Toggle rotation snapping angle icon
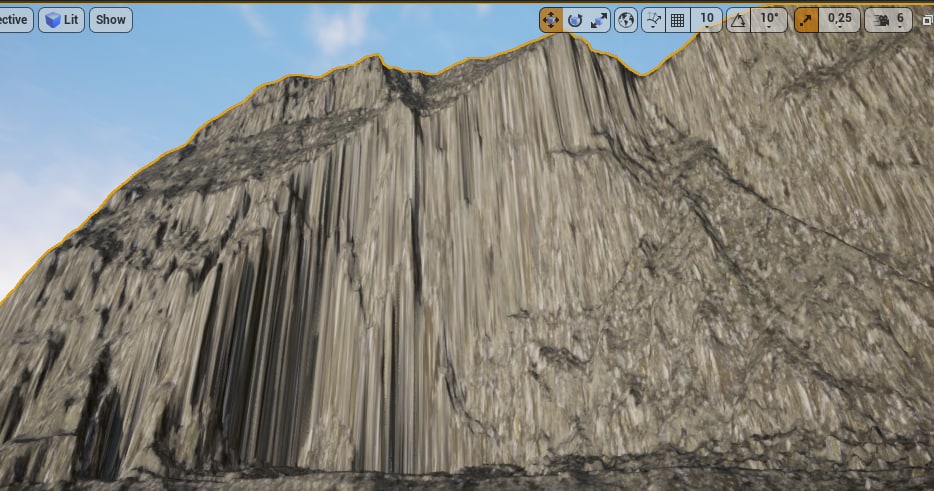The image size is (934, 491). pos(738,20)
